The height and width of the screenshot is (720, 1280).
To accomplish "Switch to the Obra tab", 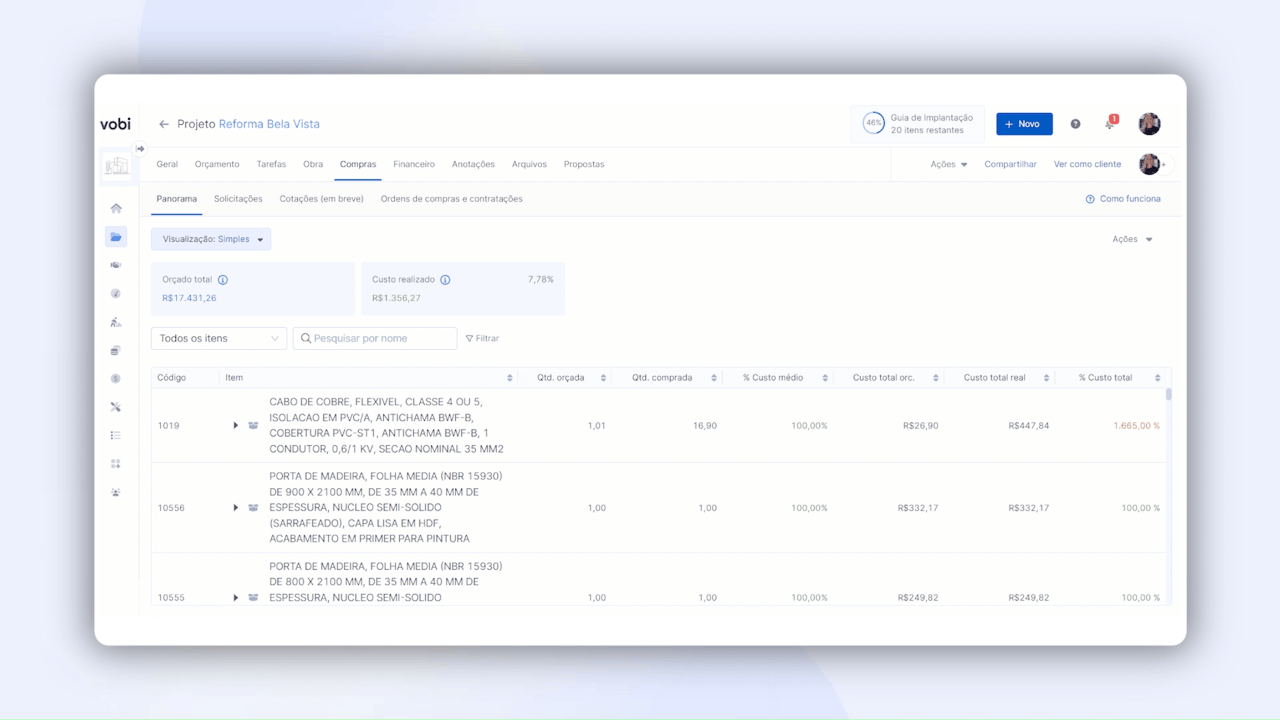I will click(x=313, y=164).
